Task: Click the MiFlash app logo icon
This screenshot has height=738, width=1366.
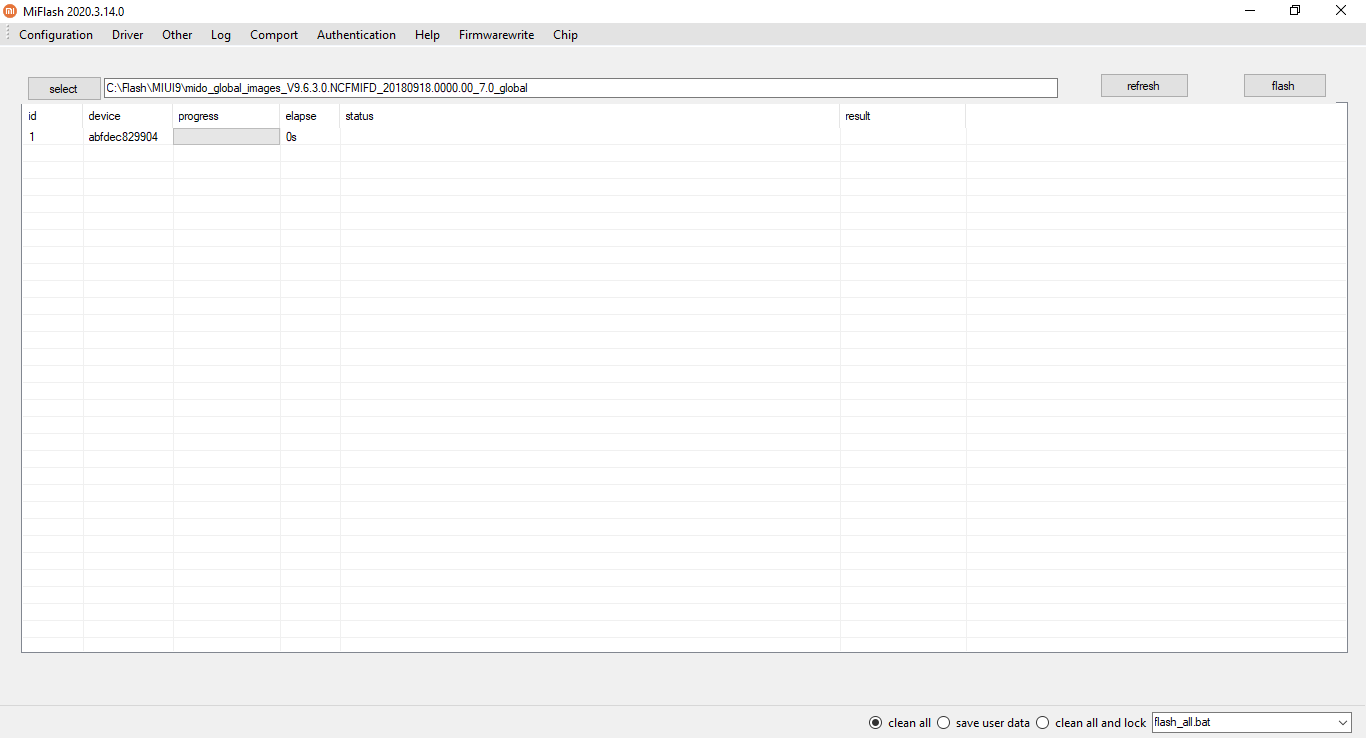Action: (11, 11)
